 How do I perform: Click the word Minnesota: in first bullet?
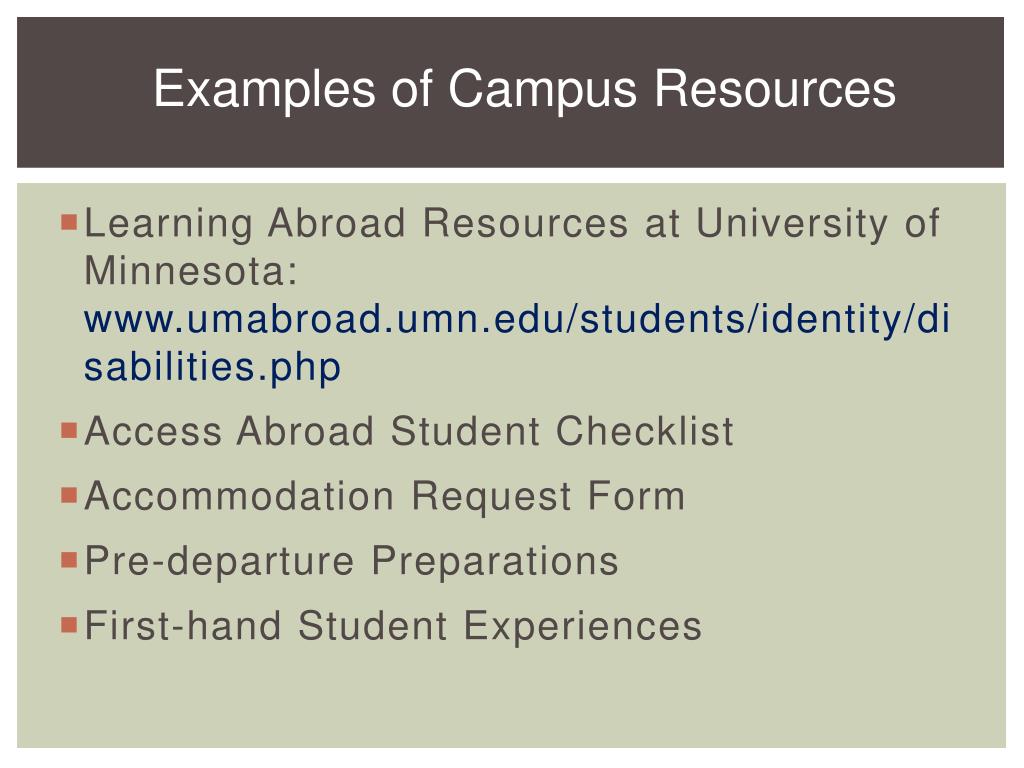coord(191,270)
